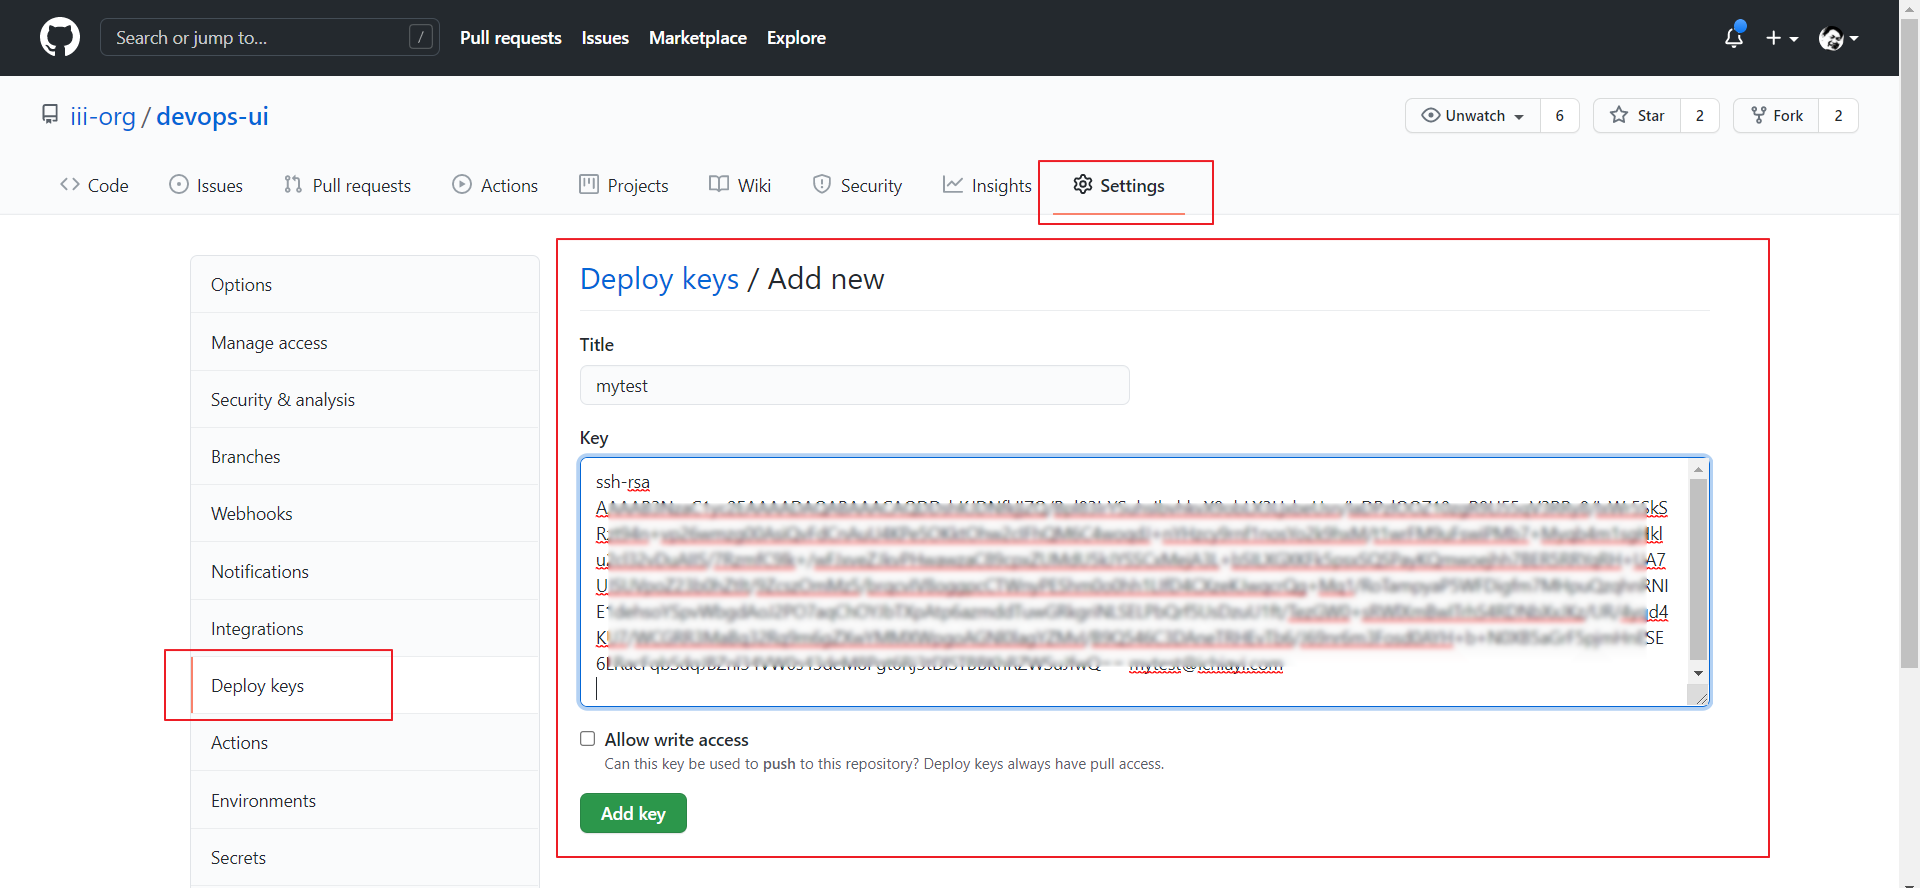This screenshot has width=1920, height=888.
Task: Click the Unwatch dropdown button
Action: click(1473, 115)
